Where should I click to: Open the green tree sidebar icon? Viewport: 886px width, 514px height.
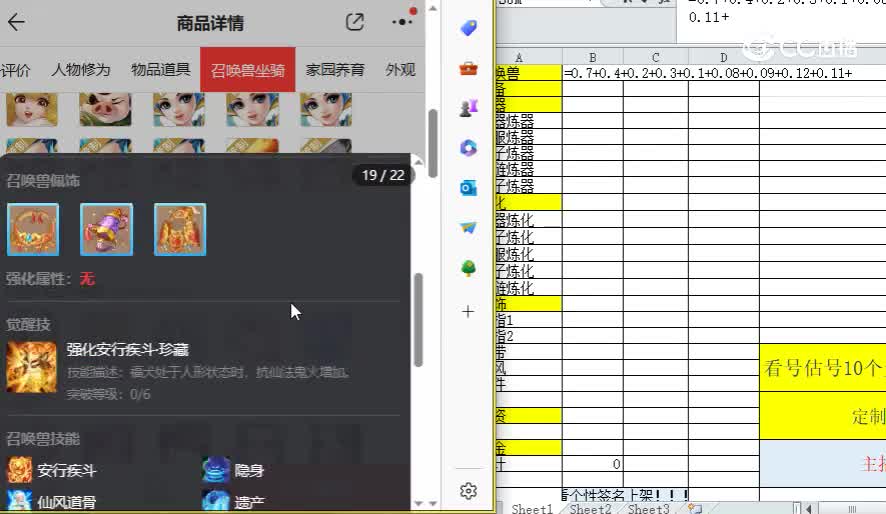(x=468, y=268)
